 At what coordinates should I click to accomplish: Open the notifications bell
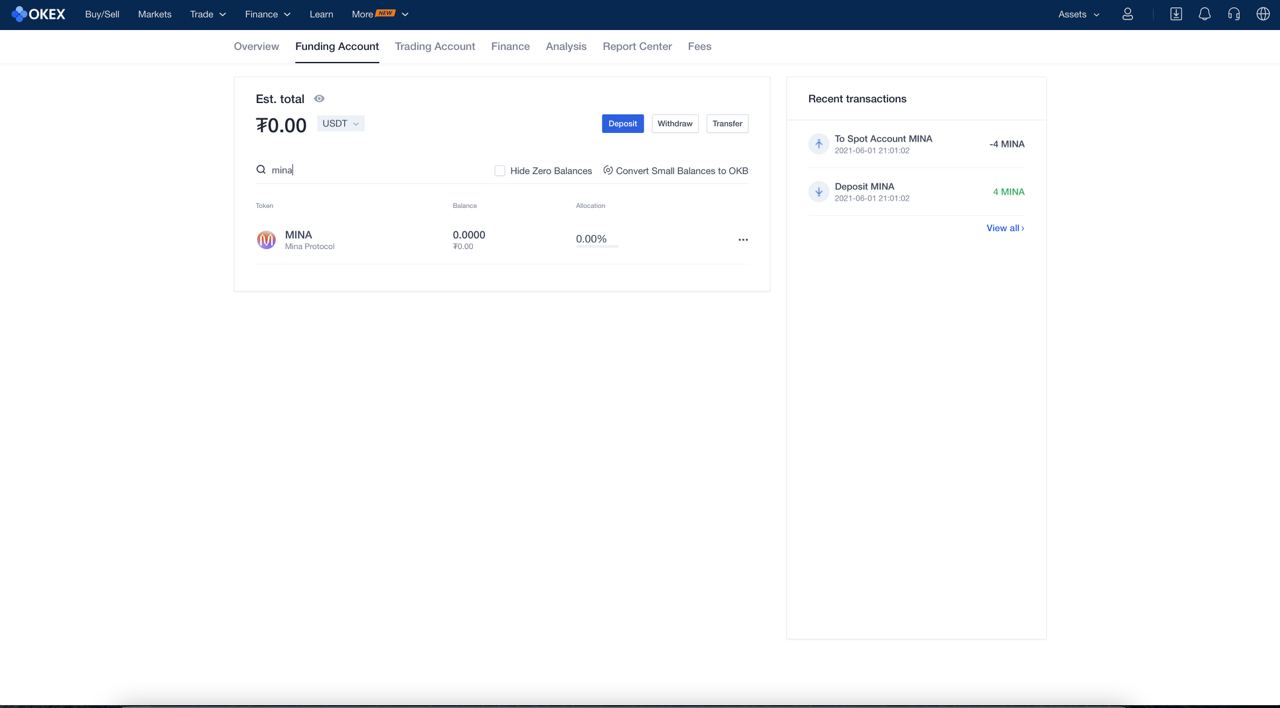coord(1205,14)
